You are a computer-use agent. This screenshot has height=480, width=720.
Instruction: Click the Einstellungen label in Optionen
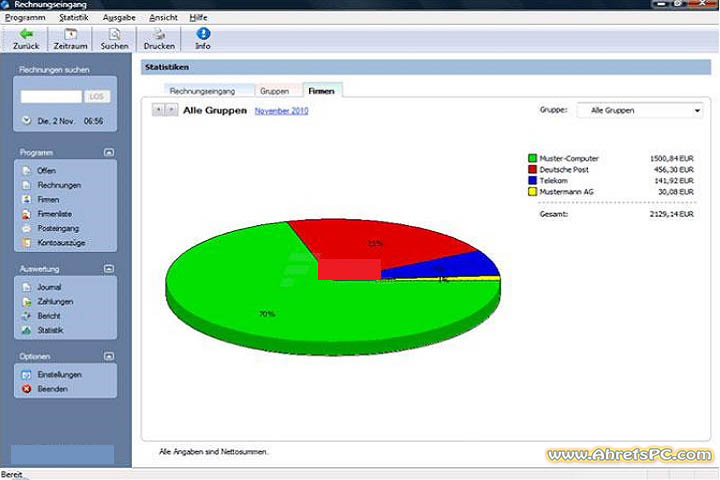pos(60,375)
